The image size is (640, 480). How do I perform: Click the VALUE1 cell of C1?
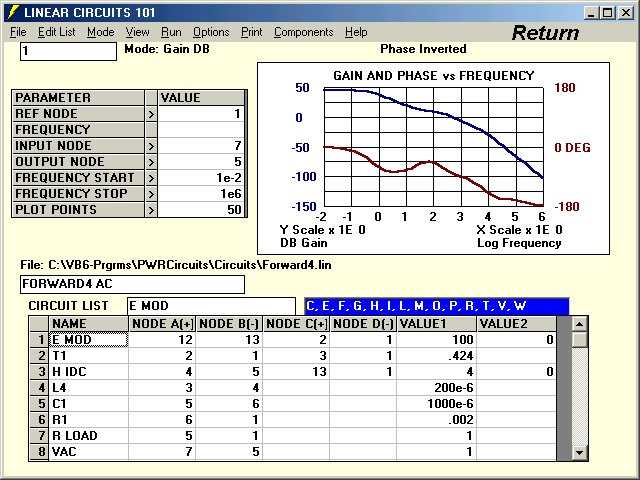click(x=435, y=404)
